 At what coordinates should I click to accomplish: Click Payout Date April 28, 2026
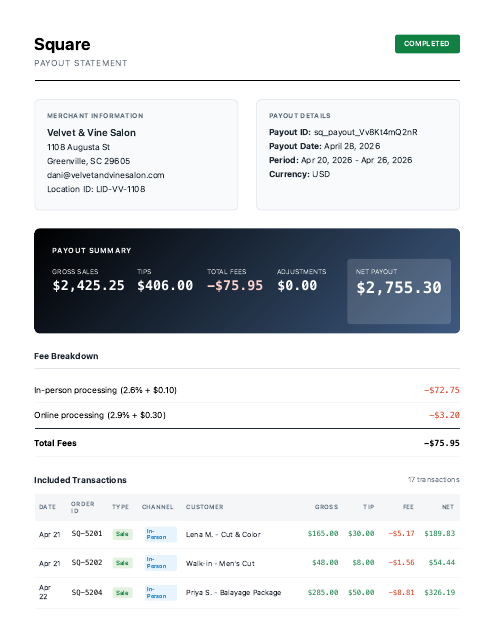324,146
